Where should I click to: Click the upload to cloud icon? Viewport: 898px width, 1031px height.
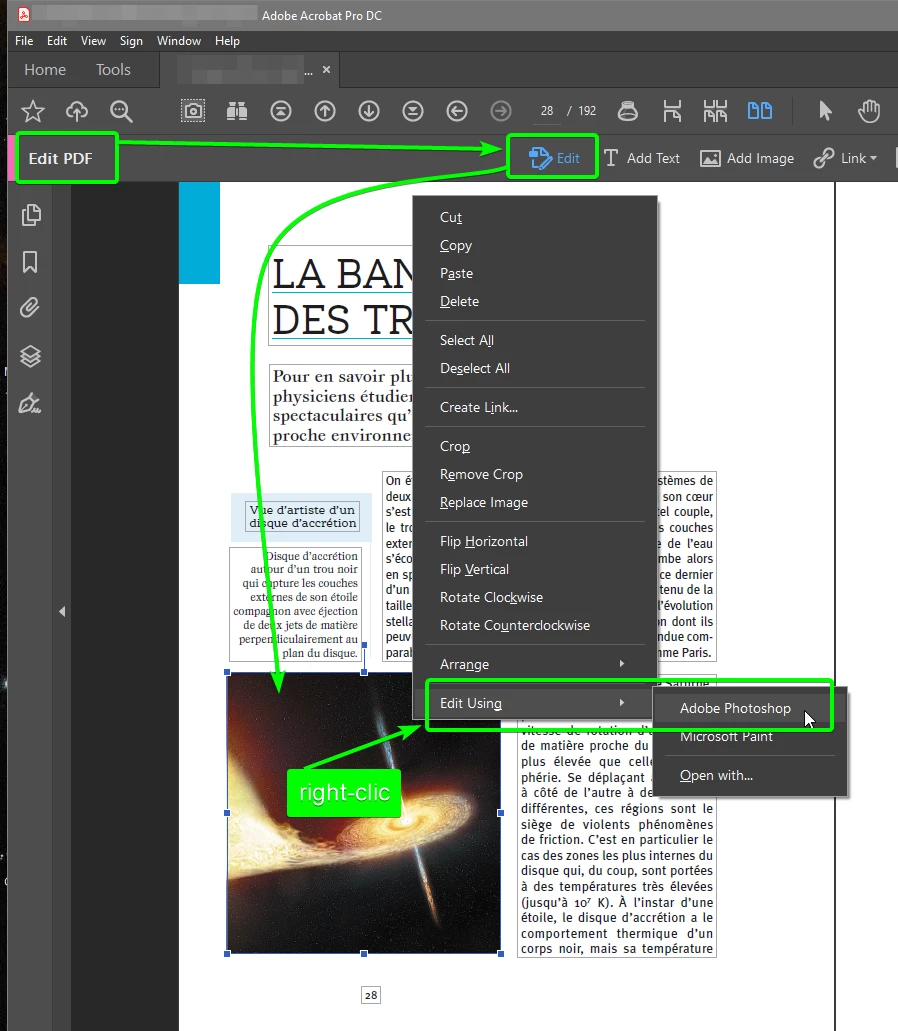coord(77,111)
